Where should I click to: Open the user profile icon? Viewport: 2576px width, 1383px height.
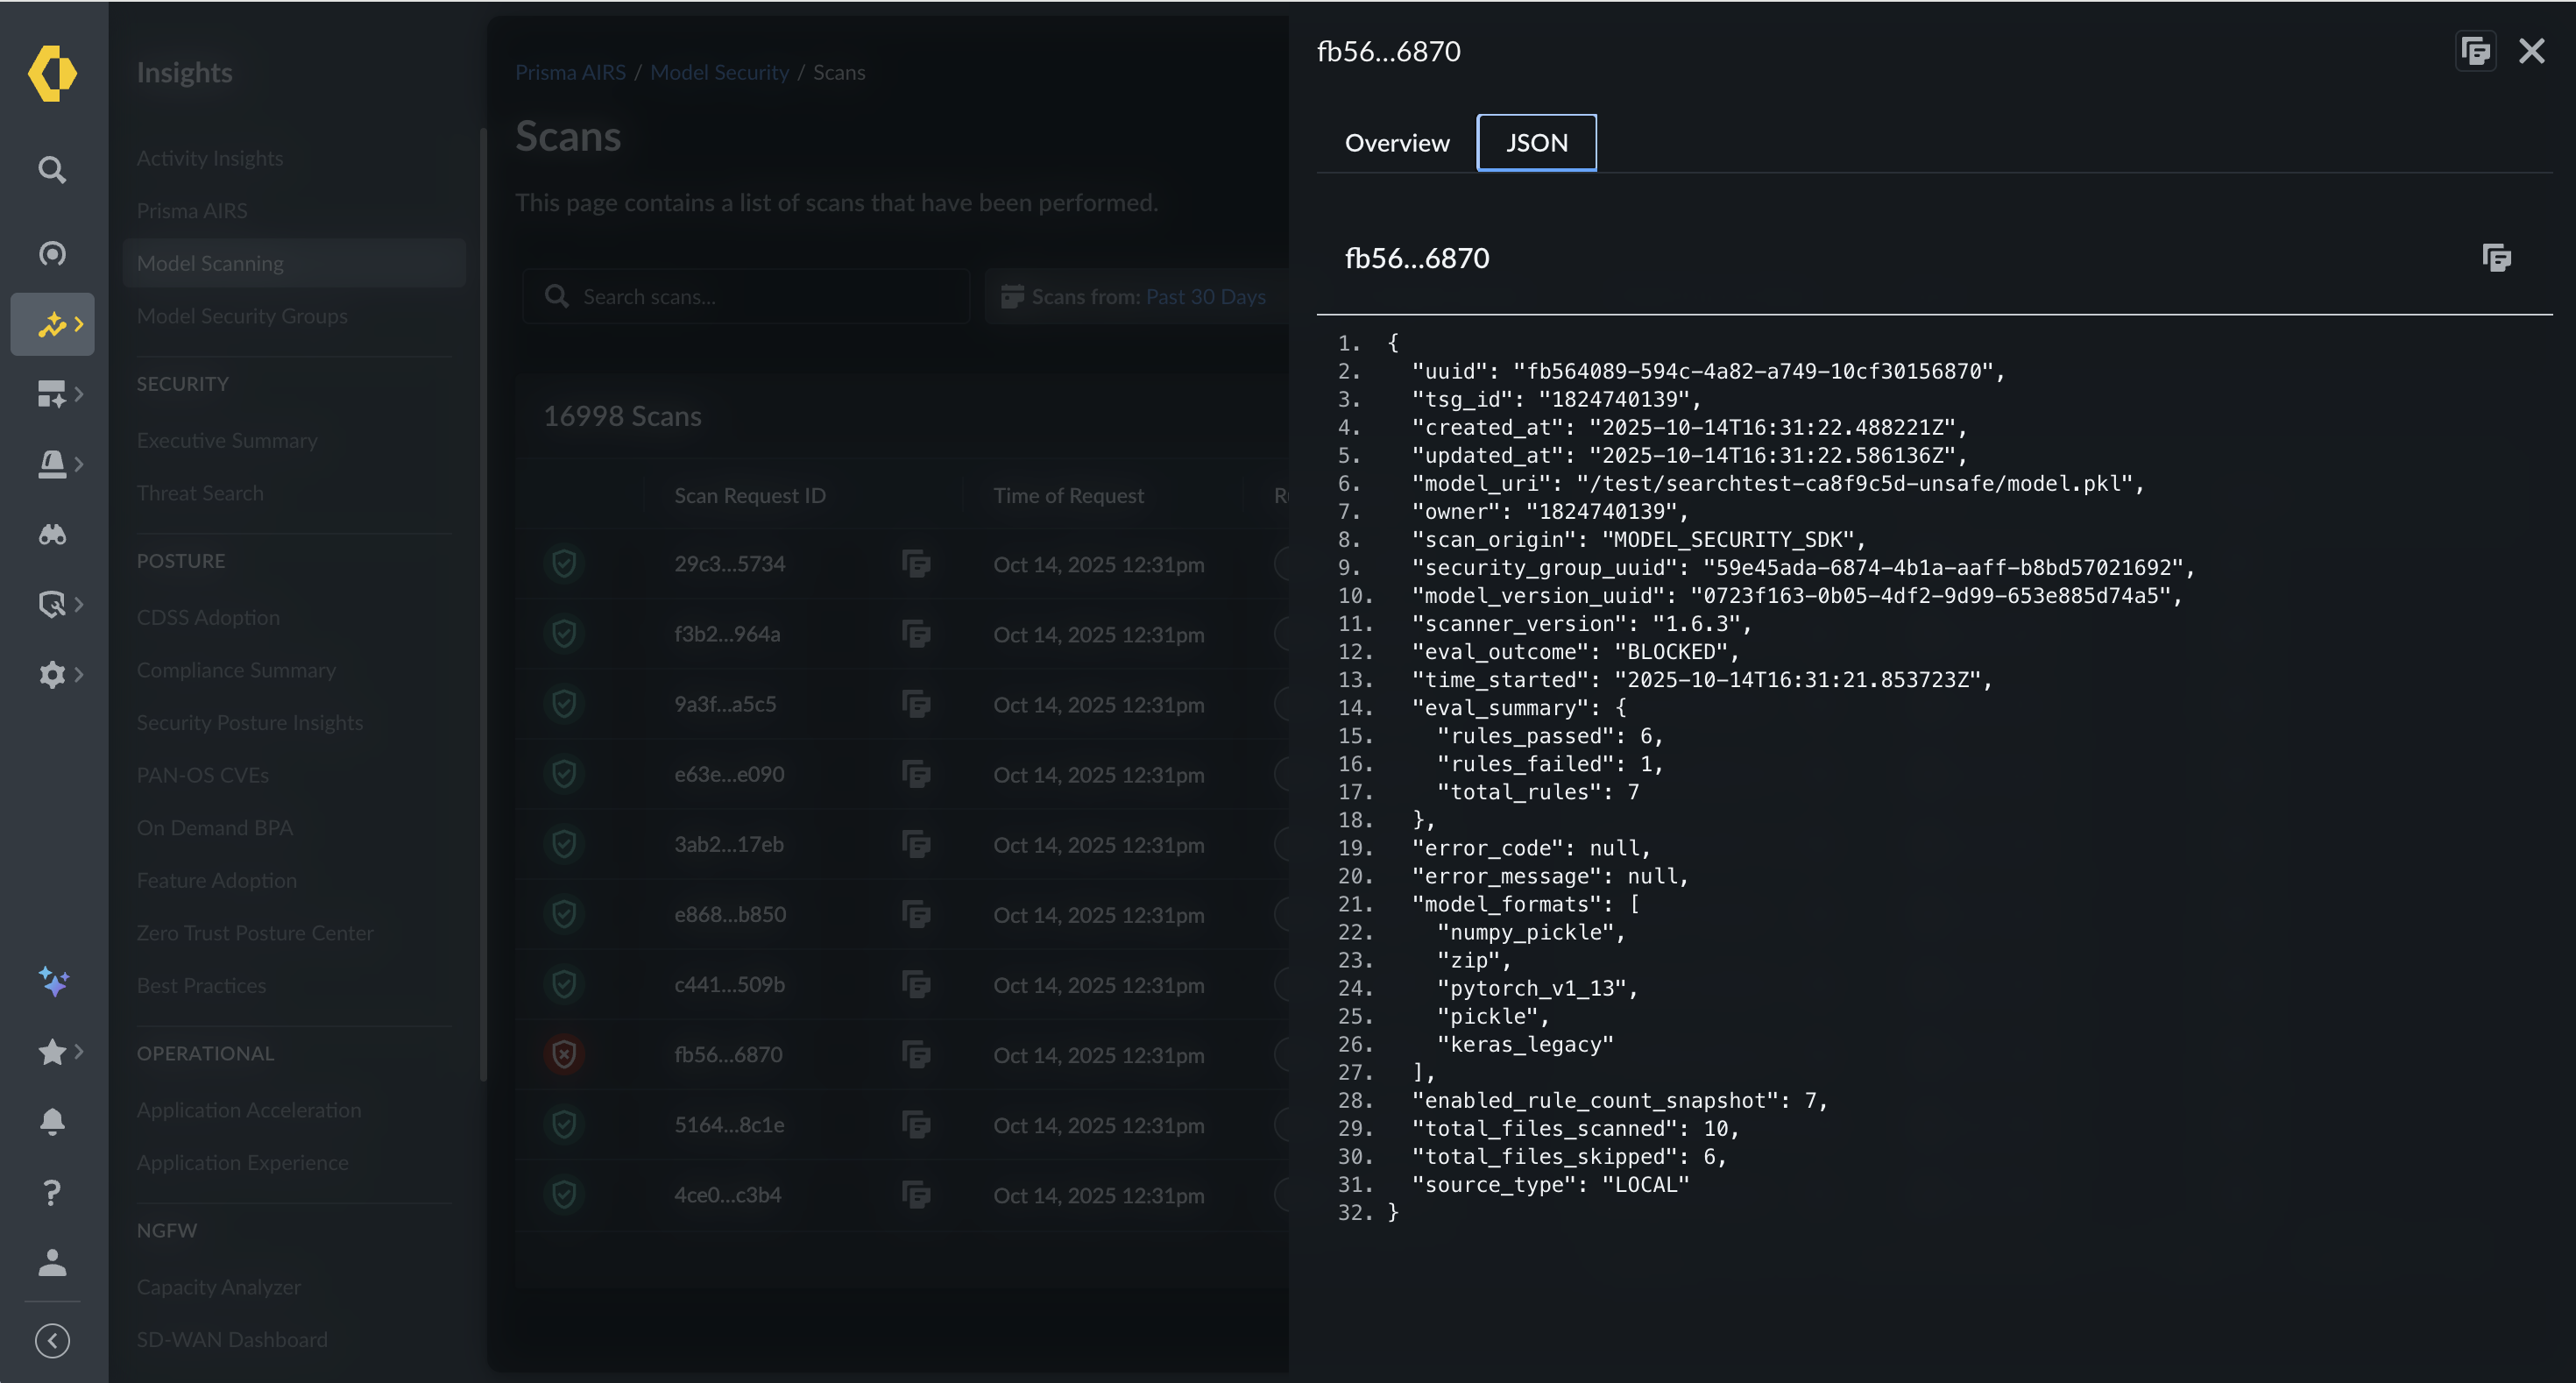coord(52,1263)
